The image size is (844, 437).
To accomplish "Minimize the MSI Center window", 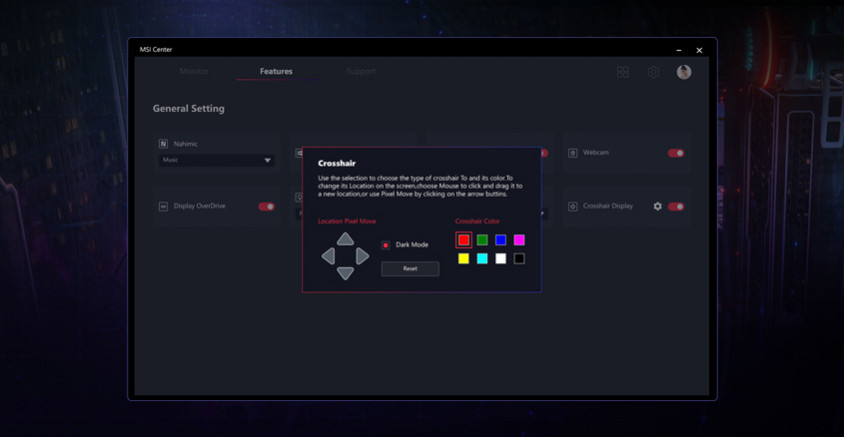I will (679, 51).
